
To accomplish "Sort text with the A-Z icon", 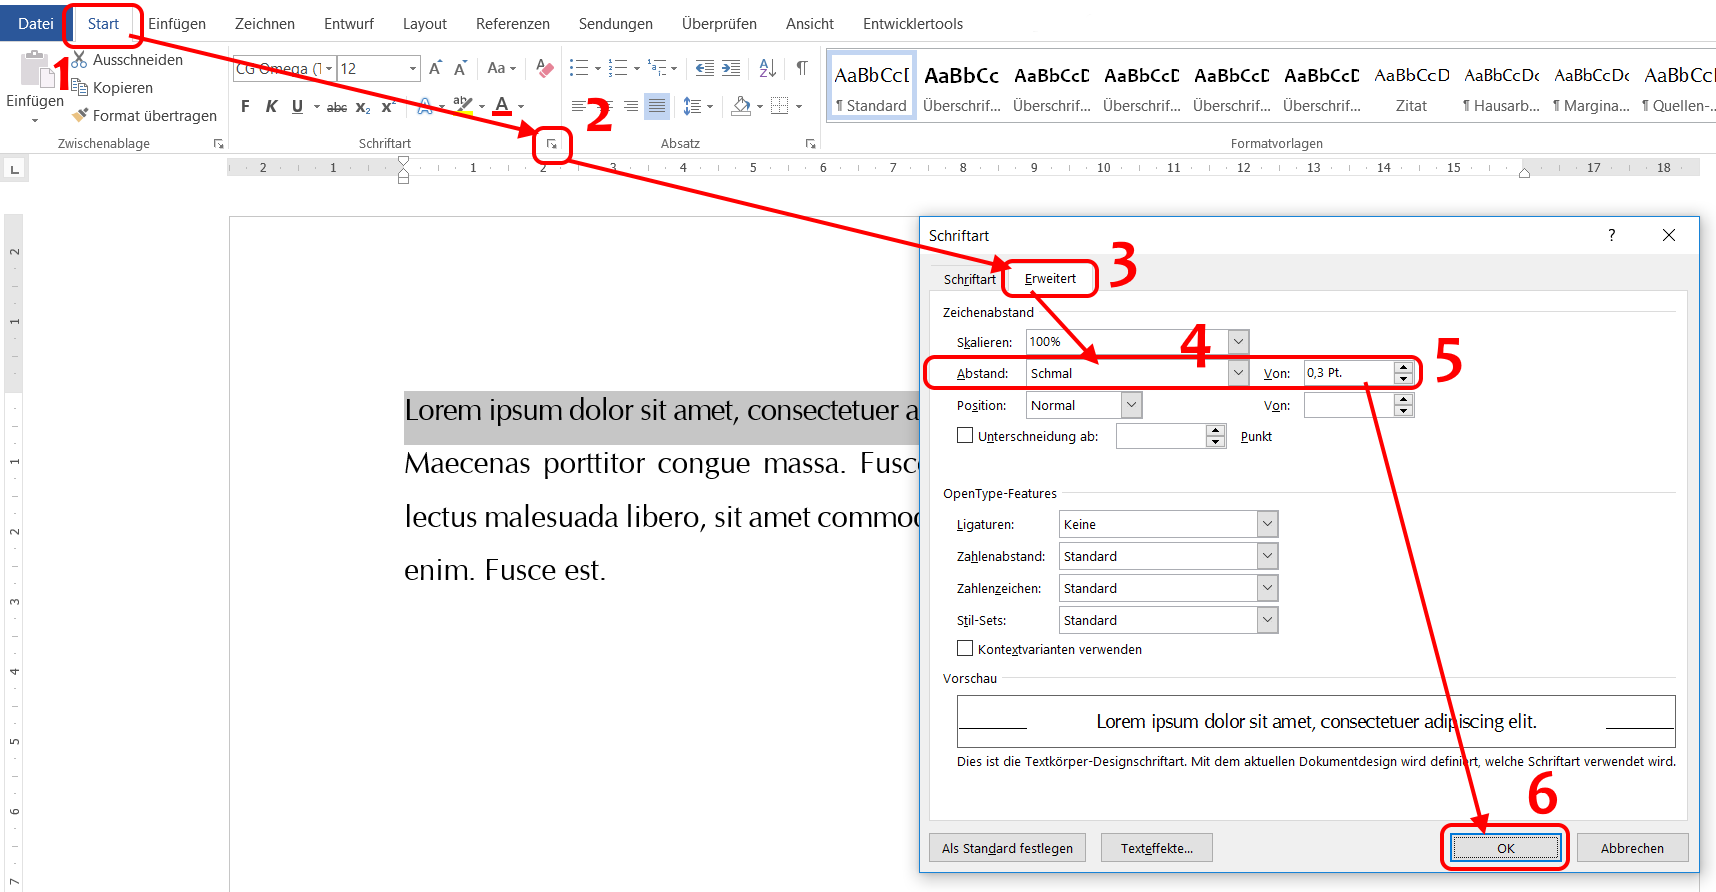I will pyautogui.click(x=768, y=68).
